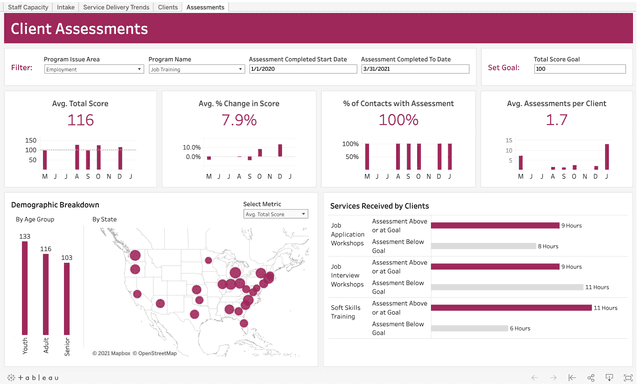This screenshot has height=385, width=640.
Task: Click the Client Assessments title
Action: coord(79,29)
